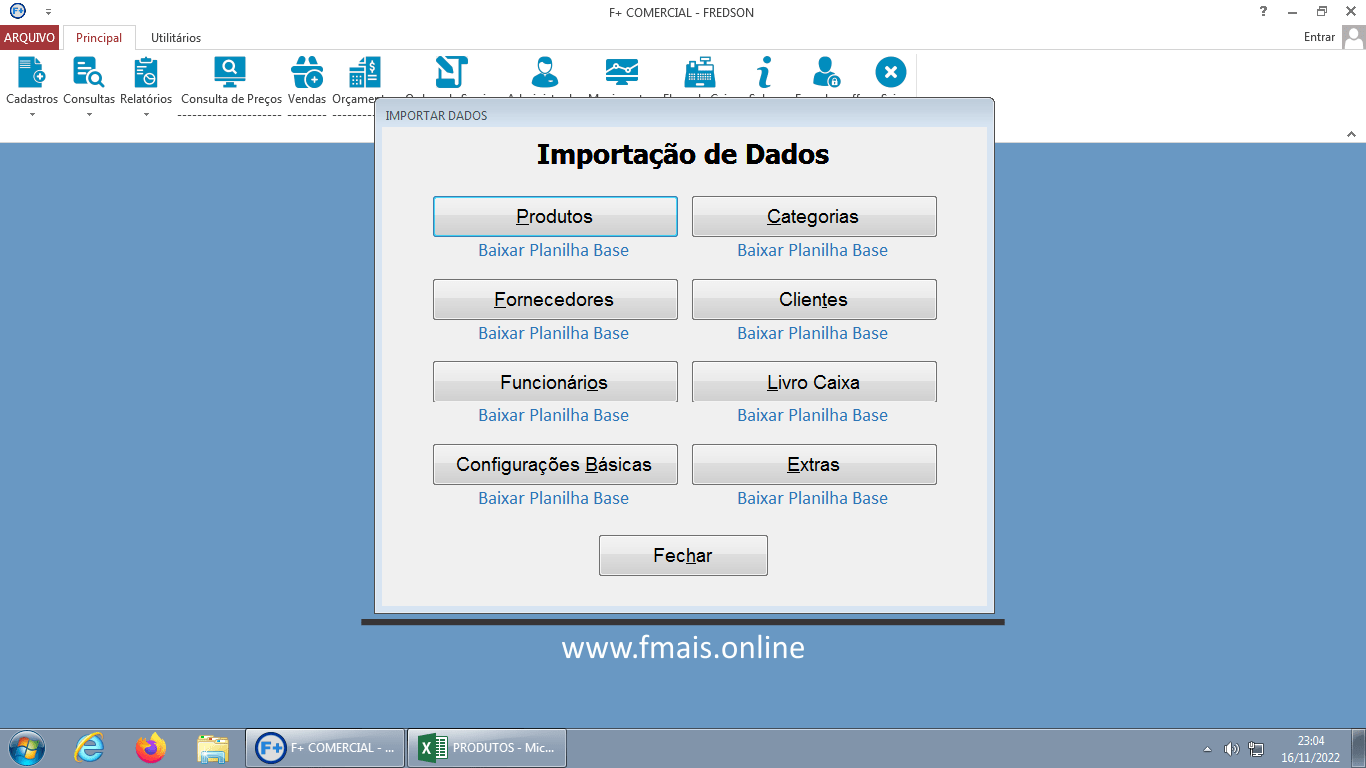Download Baixar Planilha Base under Configurações Básicas
The image size is (1366, 768).
pyautogui.click(x=554, y=498)
